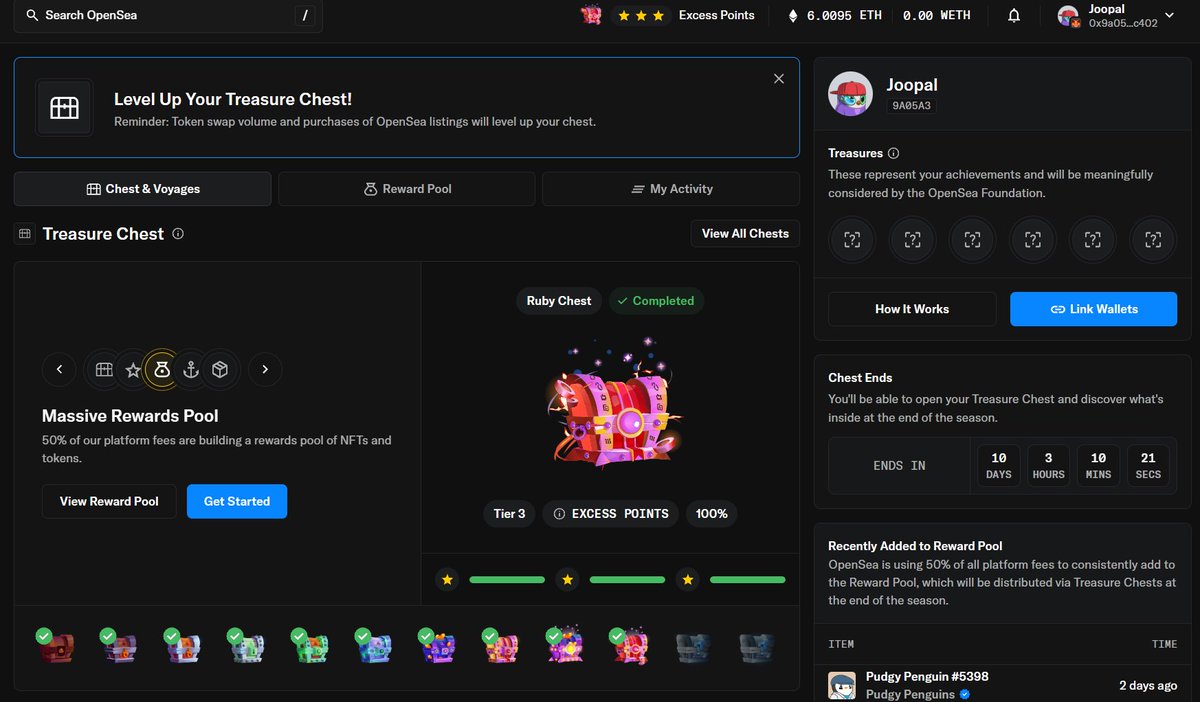Expand the account menu chevron

[1169, 16]
